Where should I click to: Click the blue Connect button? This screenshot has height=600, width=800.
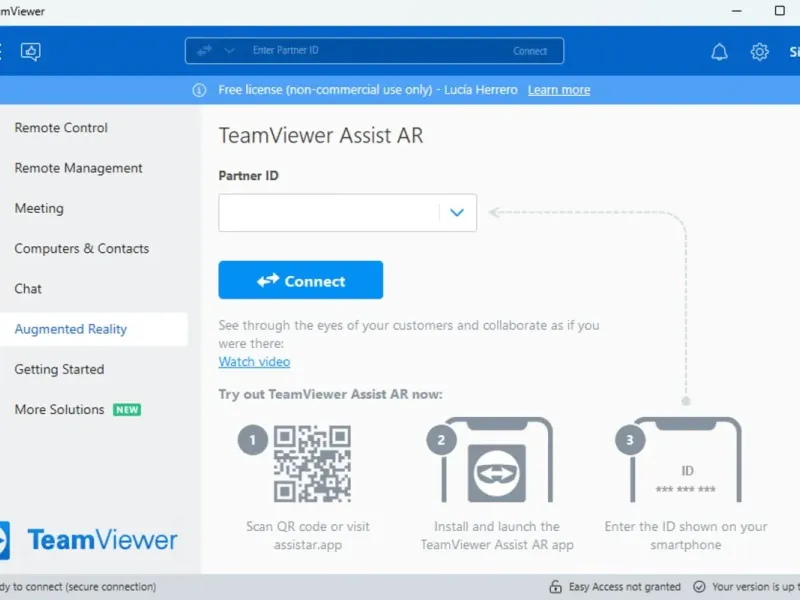[x=301, y=280]
